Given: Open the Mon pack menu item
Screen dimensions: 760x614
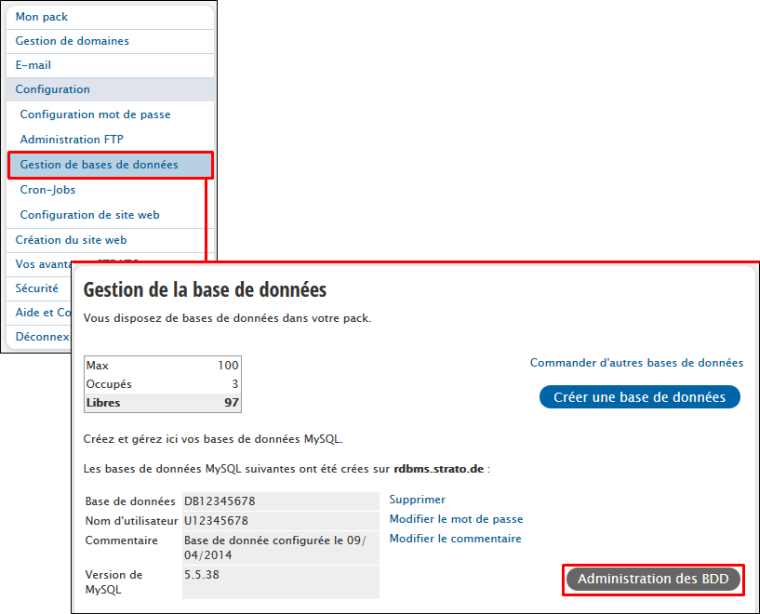Looking at the screenshot, I should click(42, 17).
